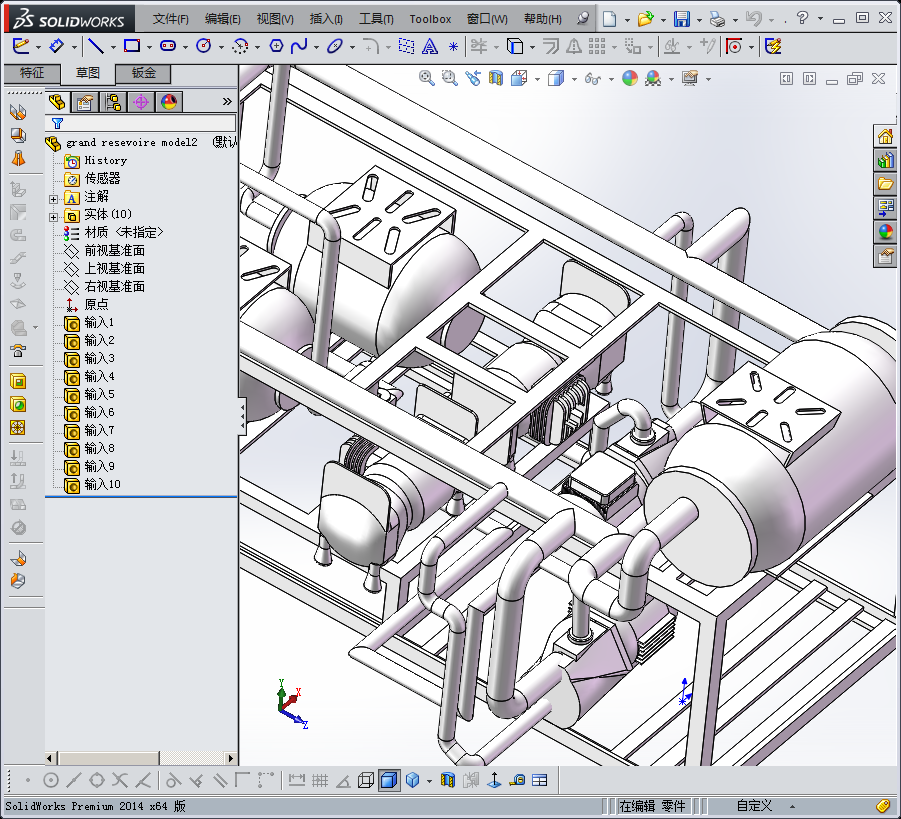Toggle the sketch grid display button
Image resolution: width=901 pixels, height=819 pixels.
tap(320, 780)
